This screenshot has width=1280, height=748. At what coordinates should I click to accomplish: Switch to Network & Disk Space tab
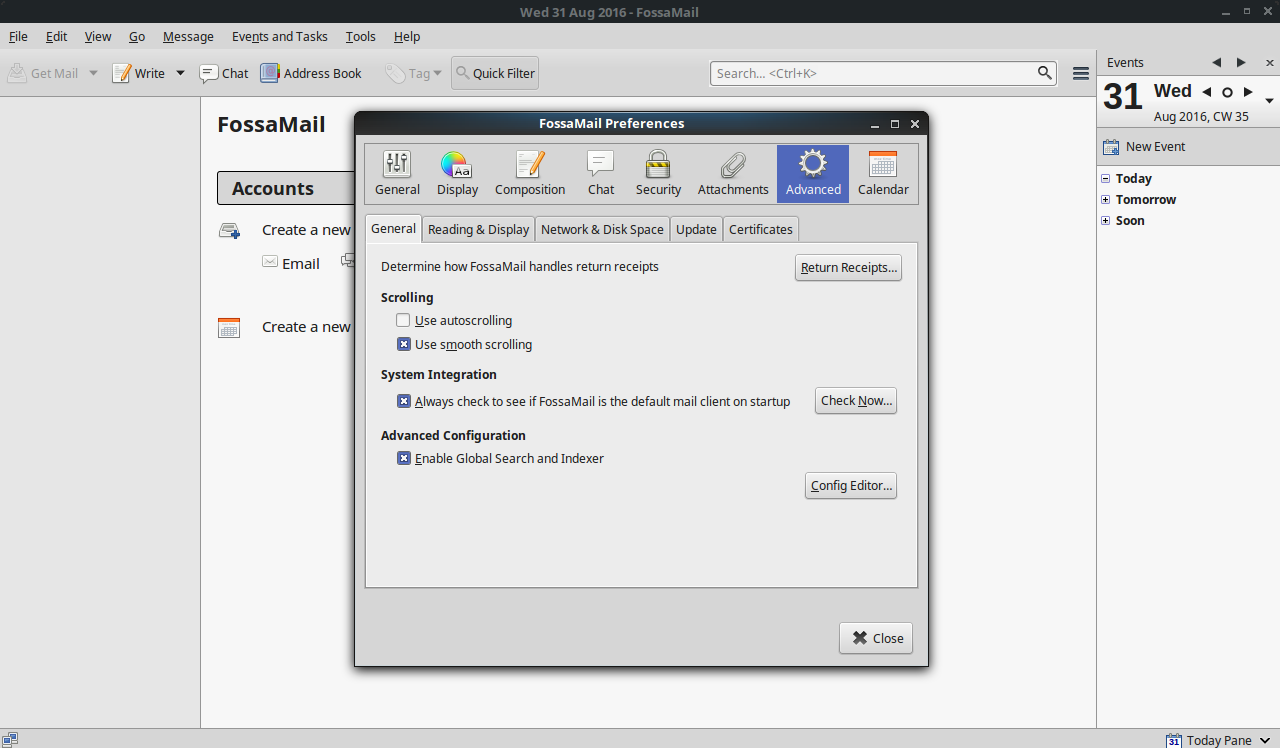point(602,229)
